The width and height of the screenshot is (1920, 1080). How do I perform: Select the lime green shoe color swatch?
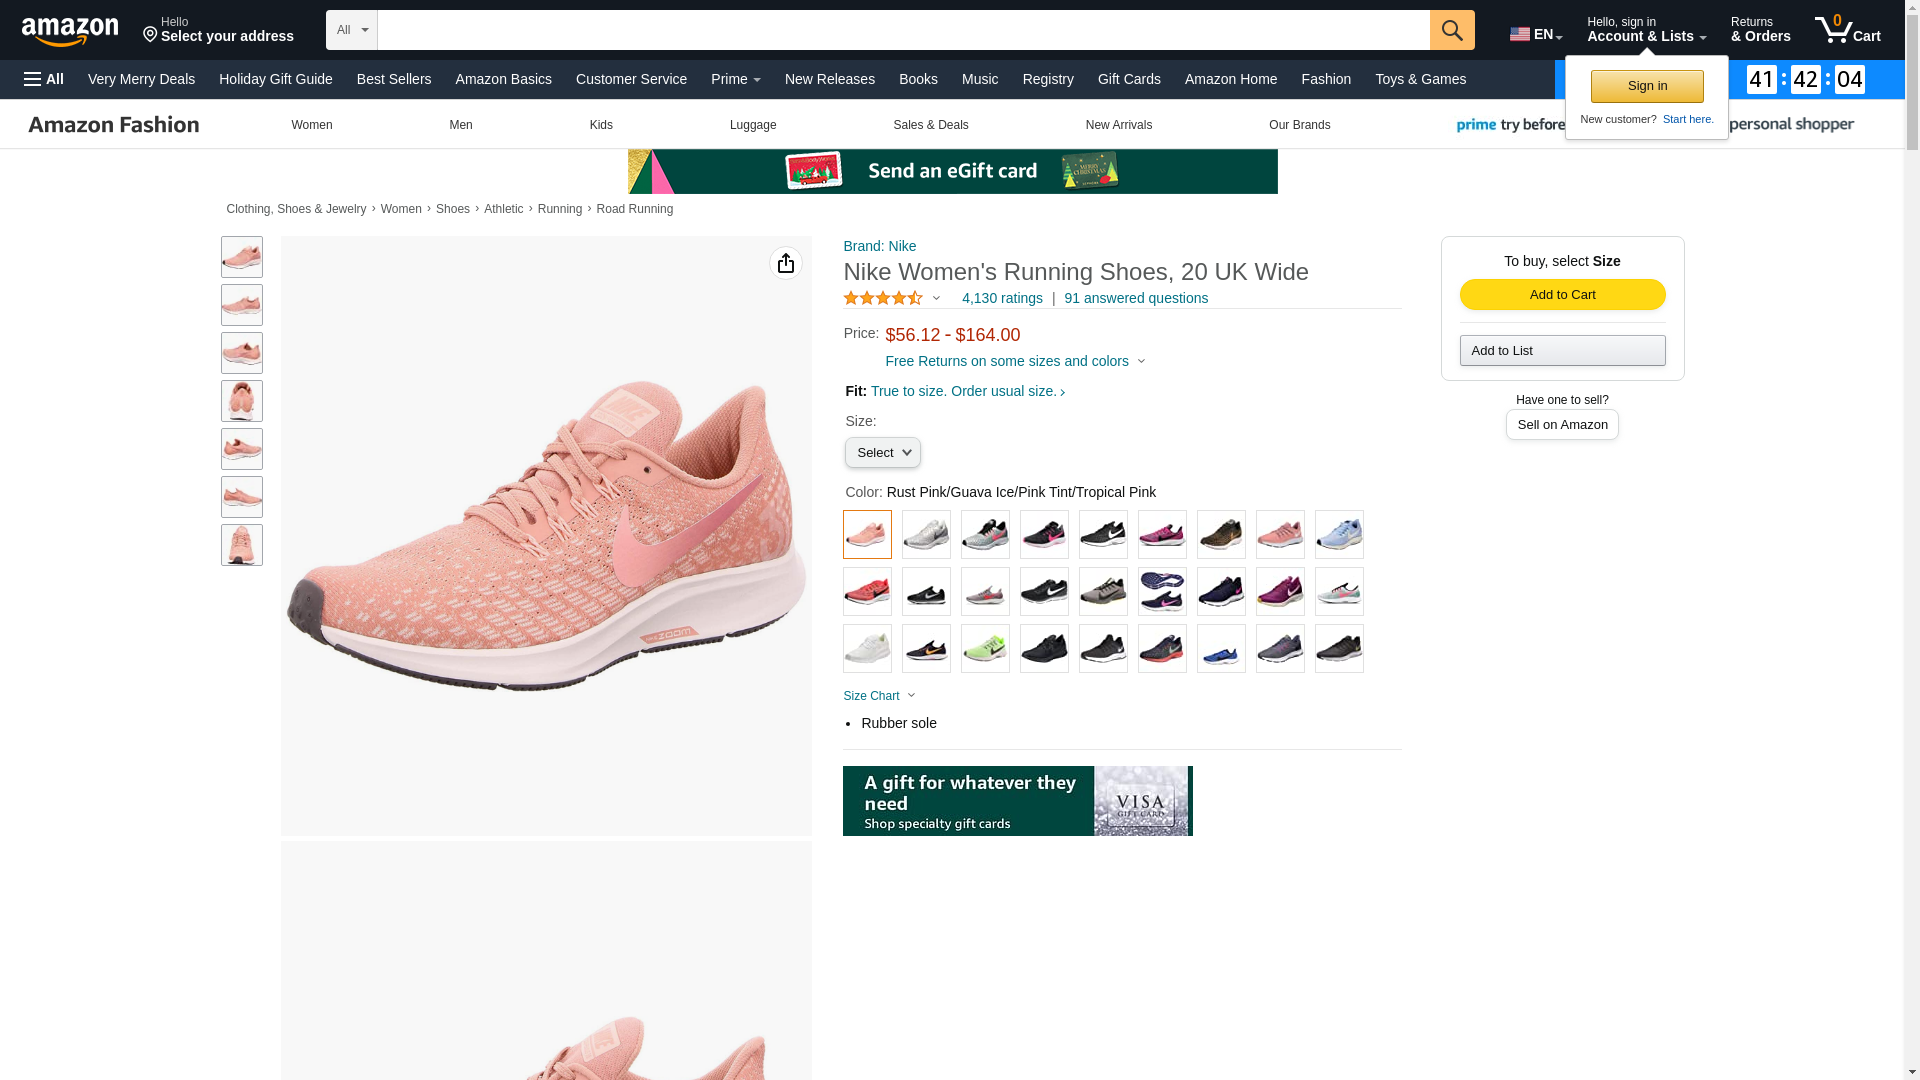coord(985,649)
